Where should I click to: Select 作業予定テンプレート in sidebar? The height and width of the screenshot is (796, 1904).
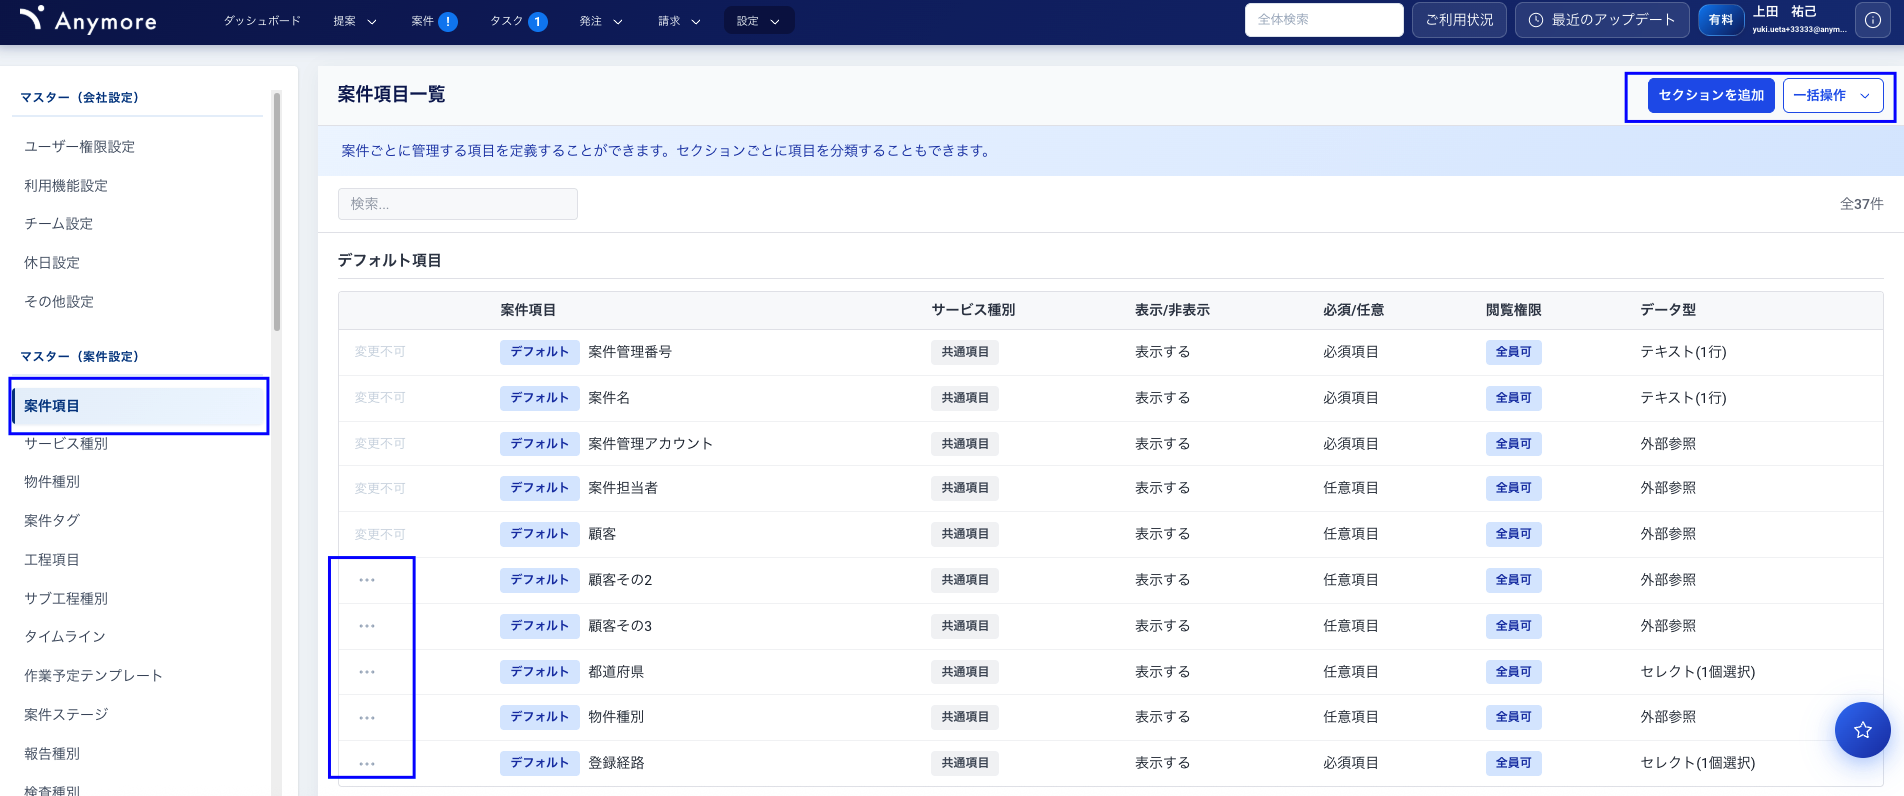coord(93,676)
